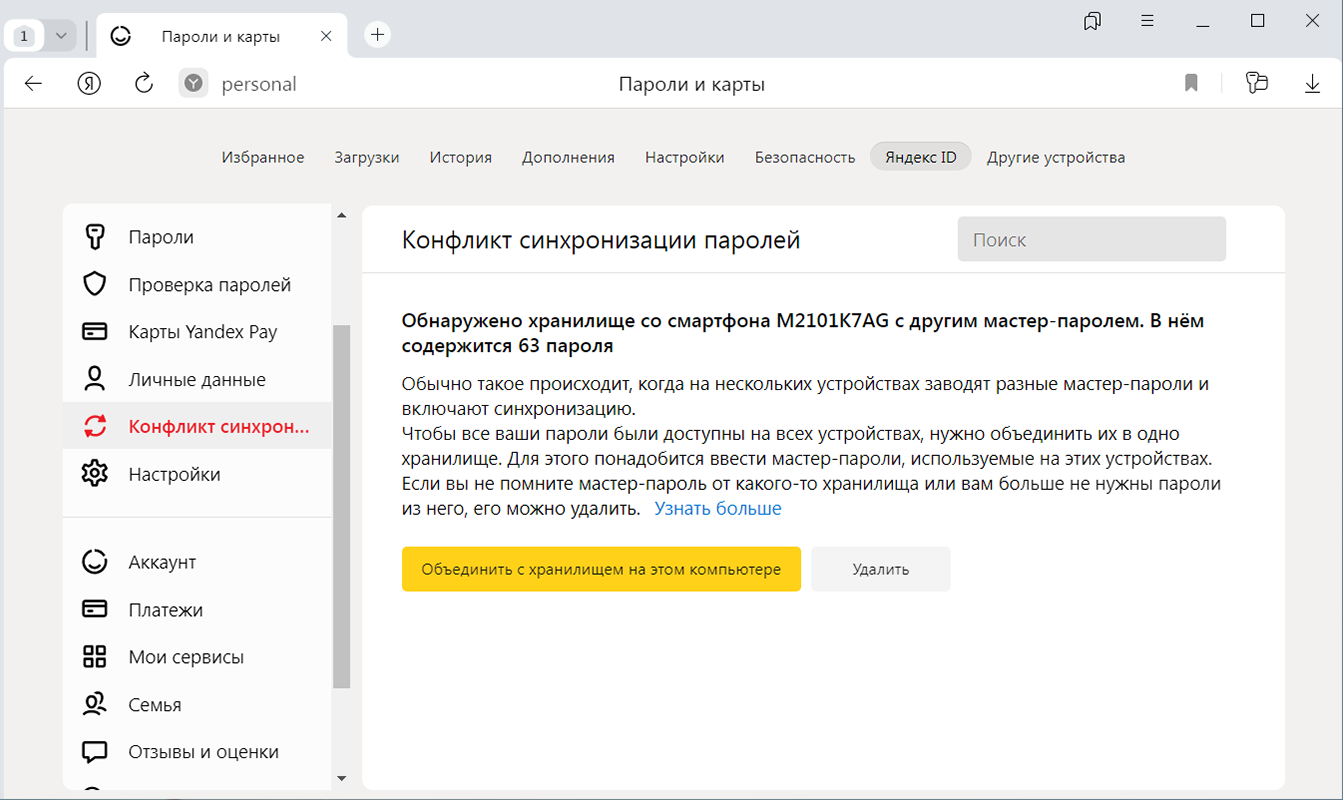Image resolution: width=1343 pixels, height=800 pixels.
Task: Open downloads via the download arrow icon
Action: 1313,84
